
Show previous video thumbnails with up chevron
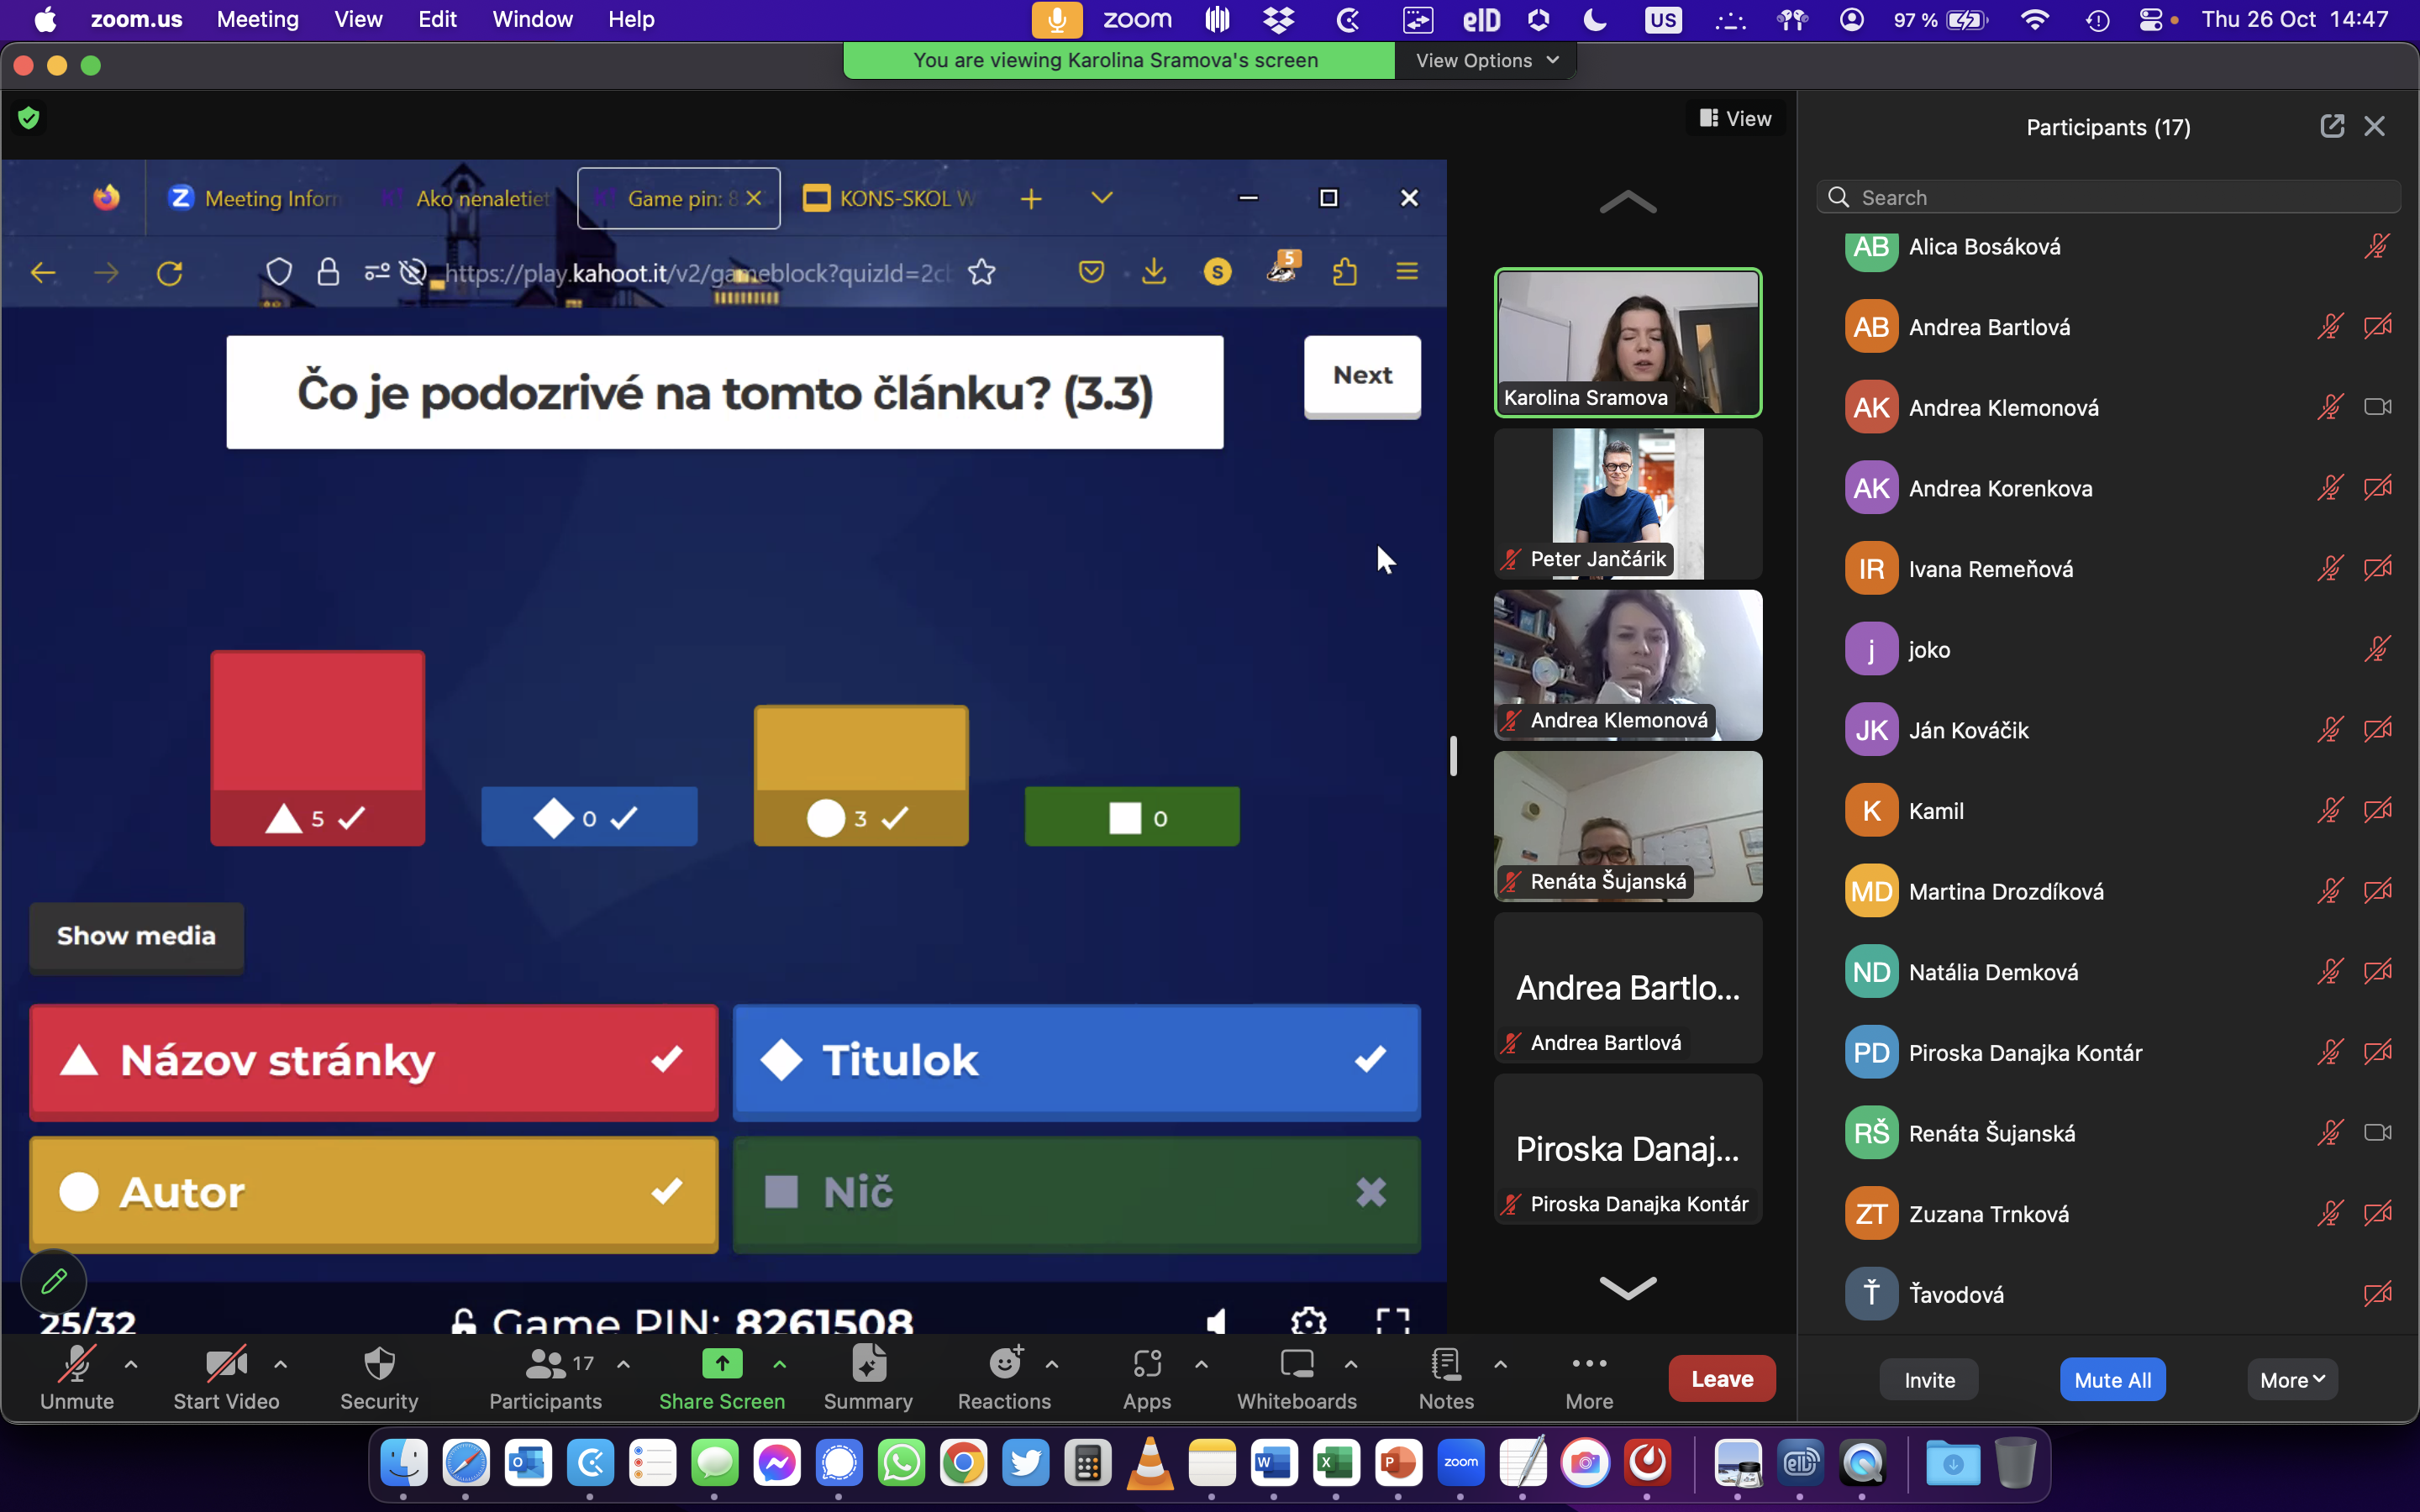tap(1628, 202)
